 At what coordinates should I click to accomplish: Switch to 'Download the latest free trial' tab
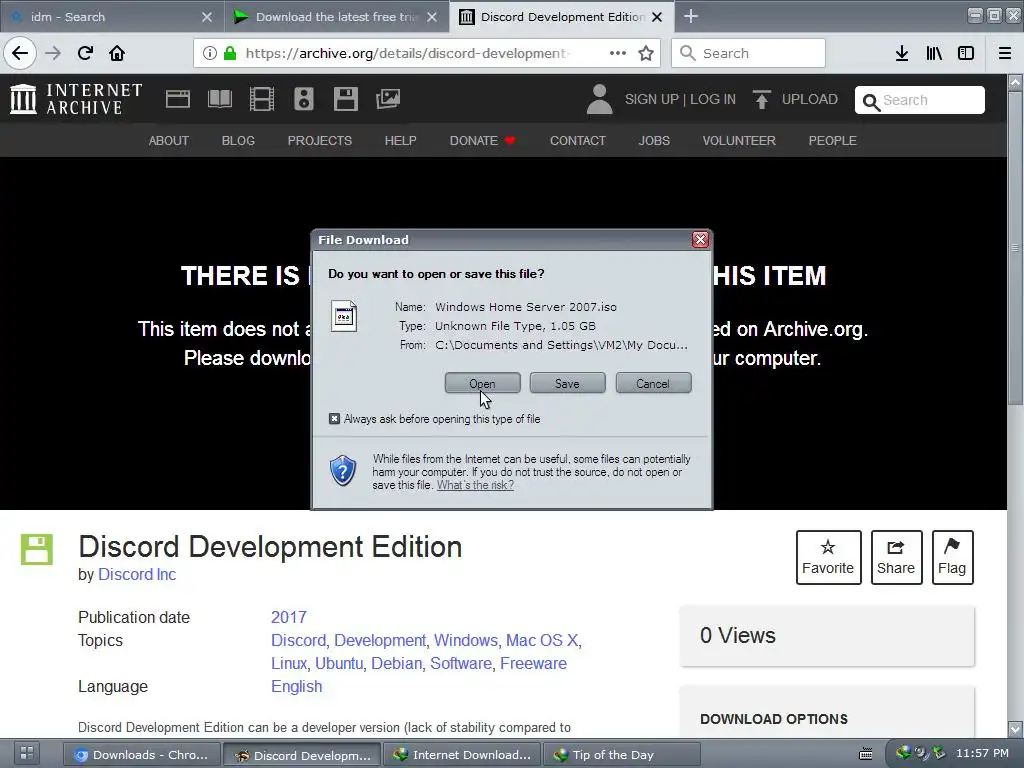pyautogui.click(x=336, y=17)
